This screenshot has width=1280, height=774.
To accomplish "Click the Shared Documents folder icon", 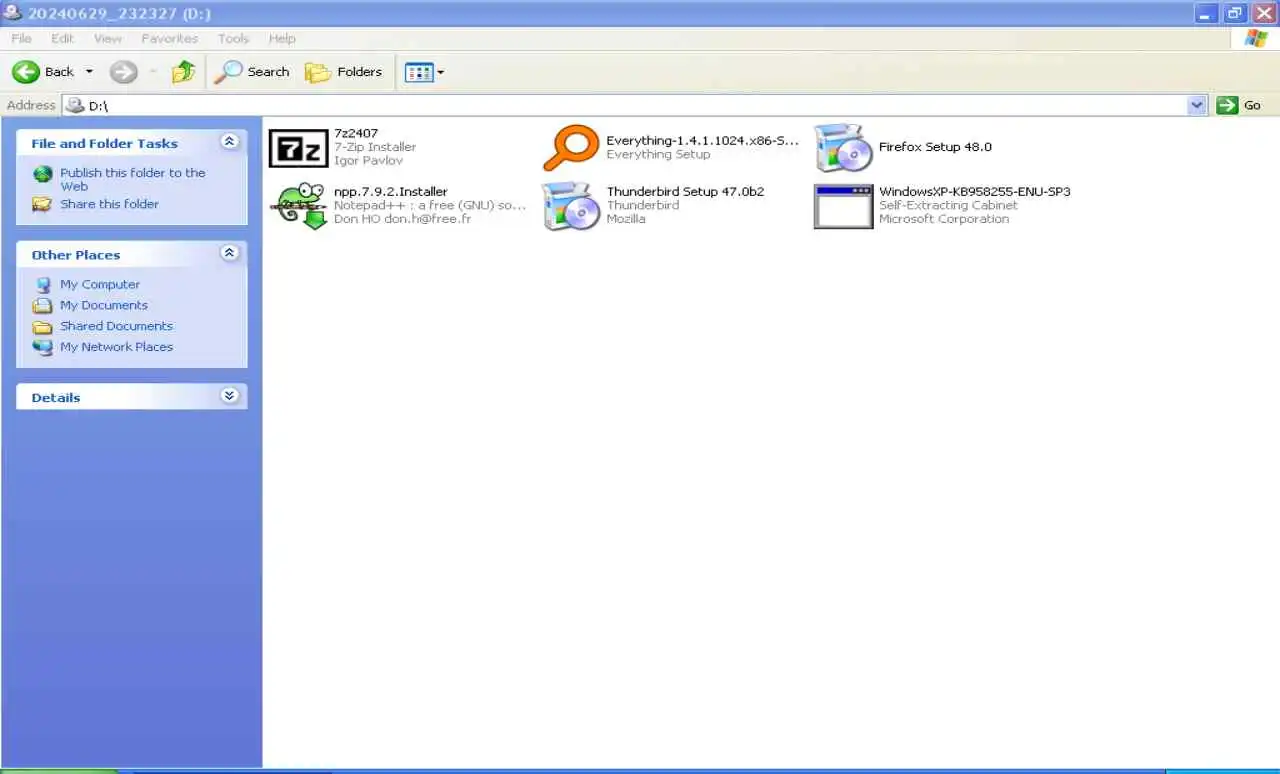I will coord(42,326).
